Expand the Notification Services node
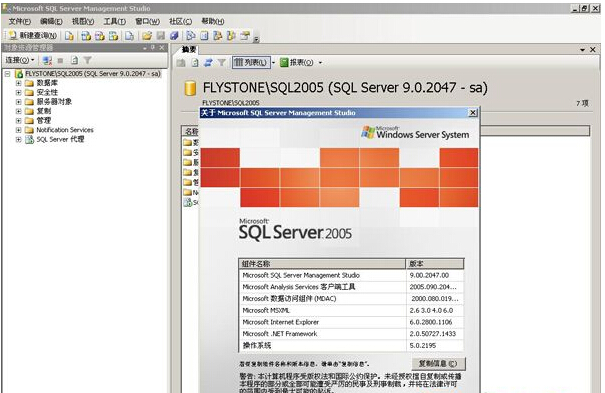The height and width of the screenshot is (393, 605). coord(18,130)
